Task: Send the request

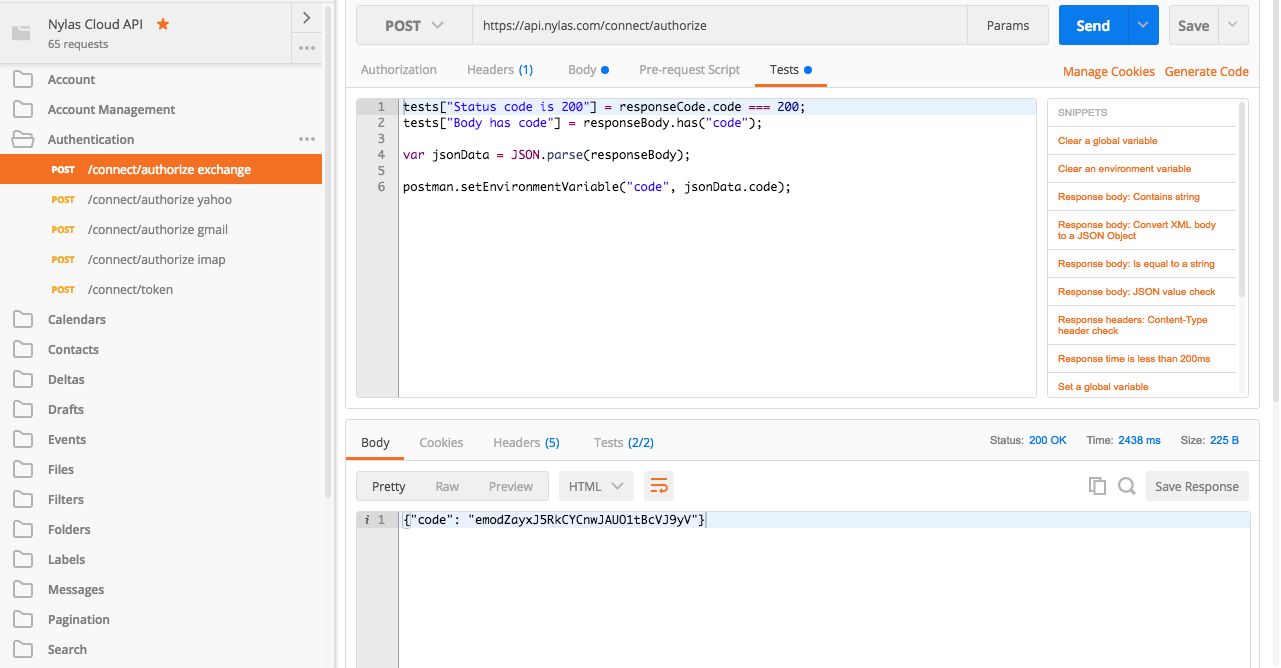Action: 1093,25
